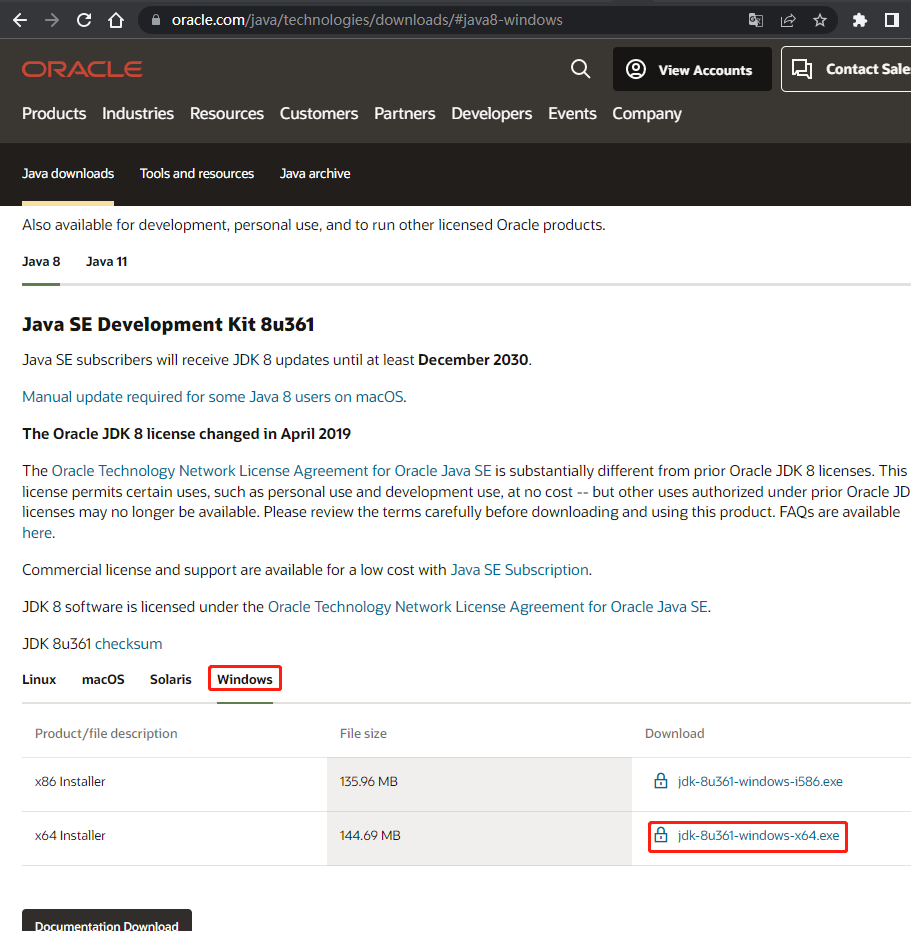Click the padlock site info icon
The height and width of the screenshot is (931, 911).
(x=156, y=20)
